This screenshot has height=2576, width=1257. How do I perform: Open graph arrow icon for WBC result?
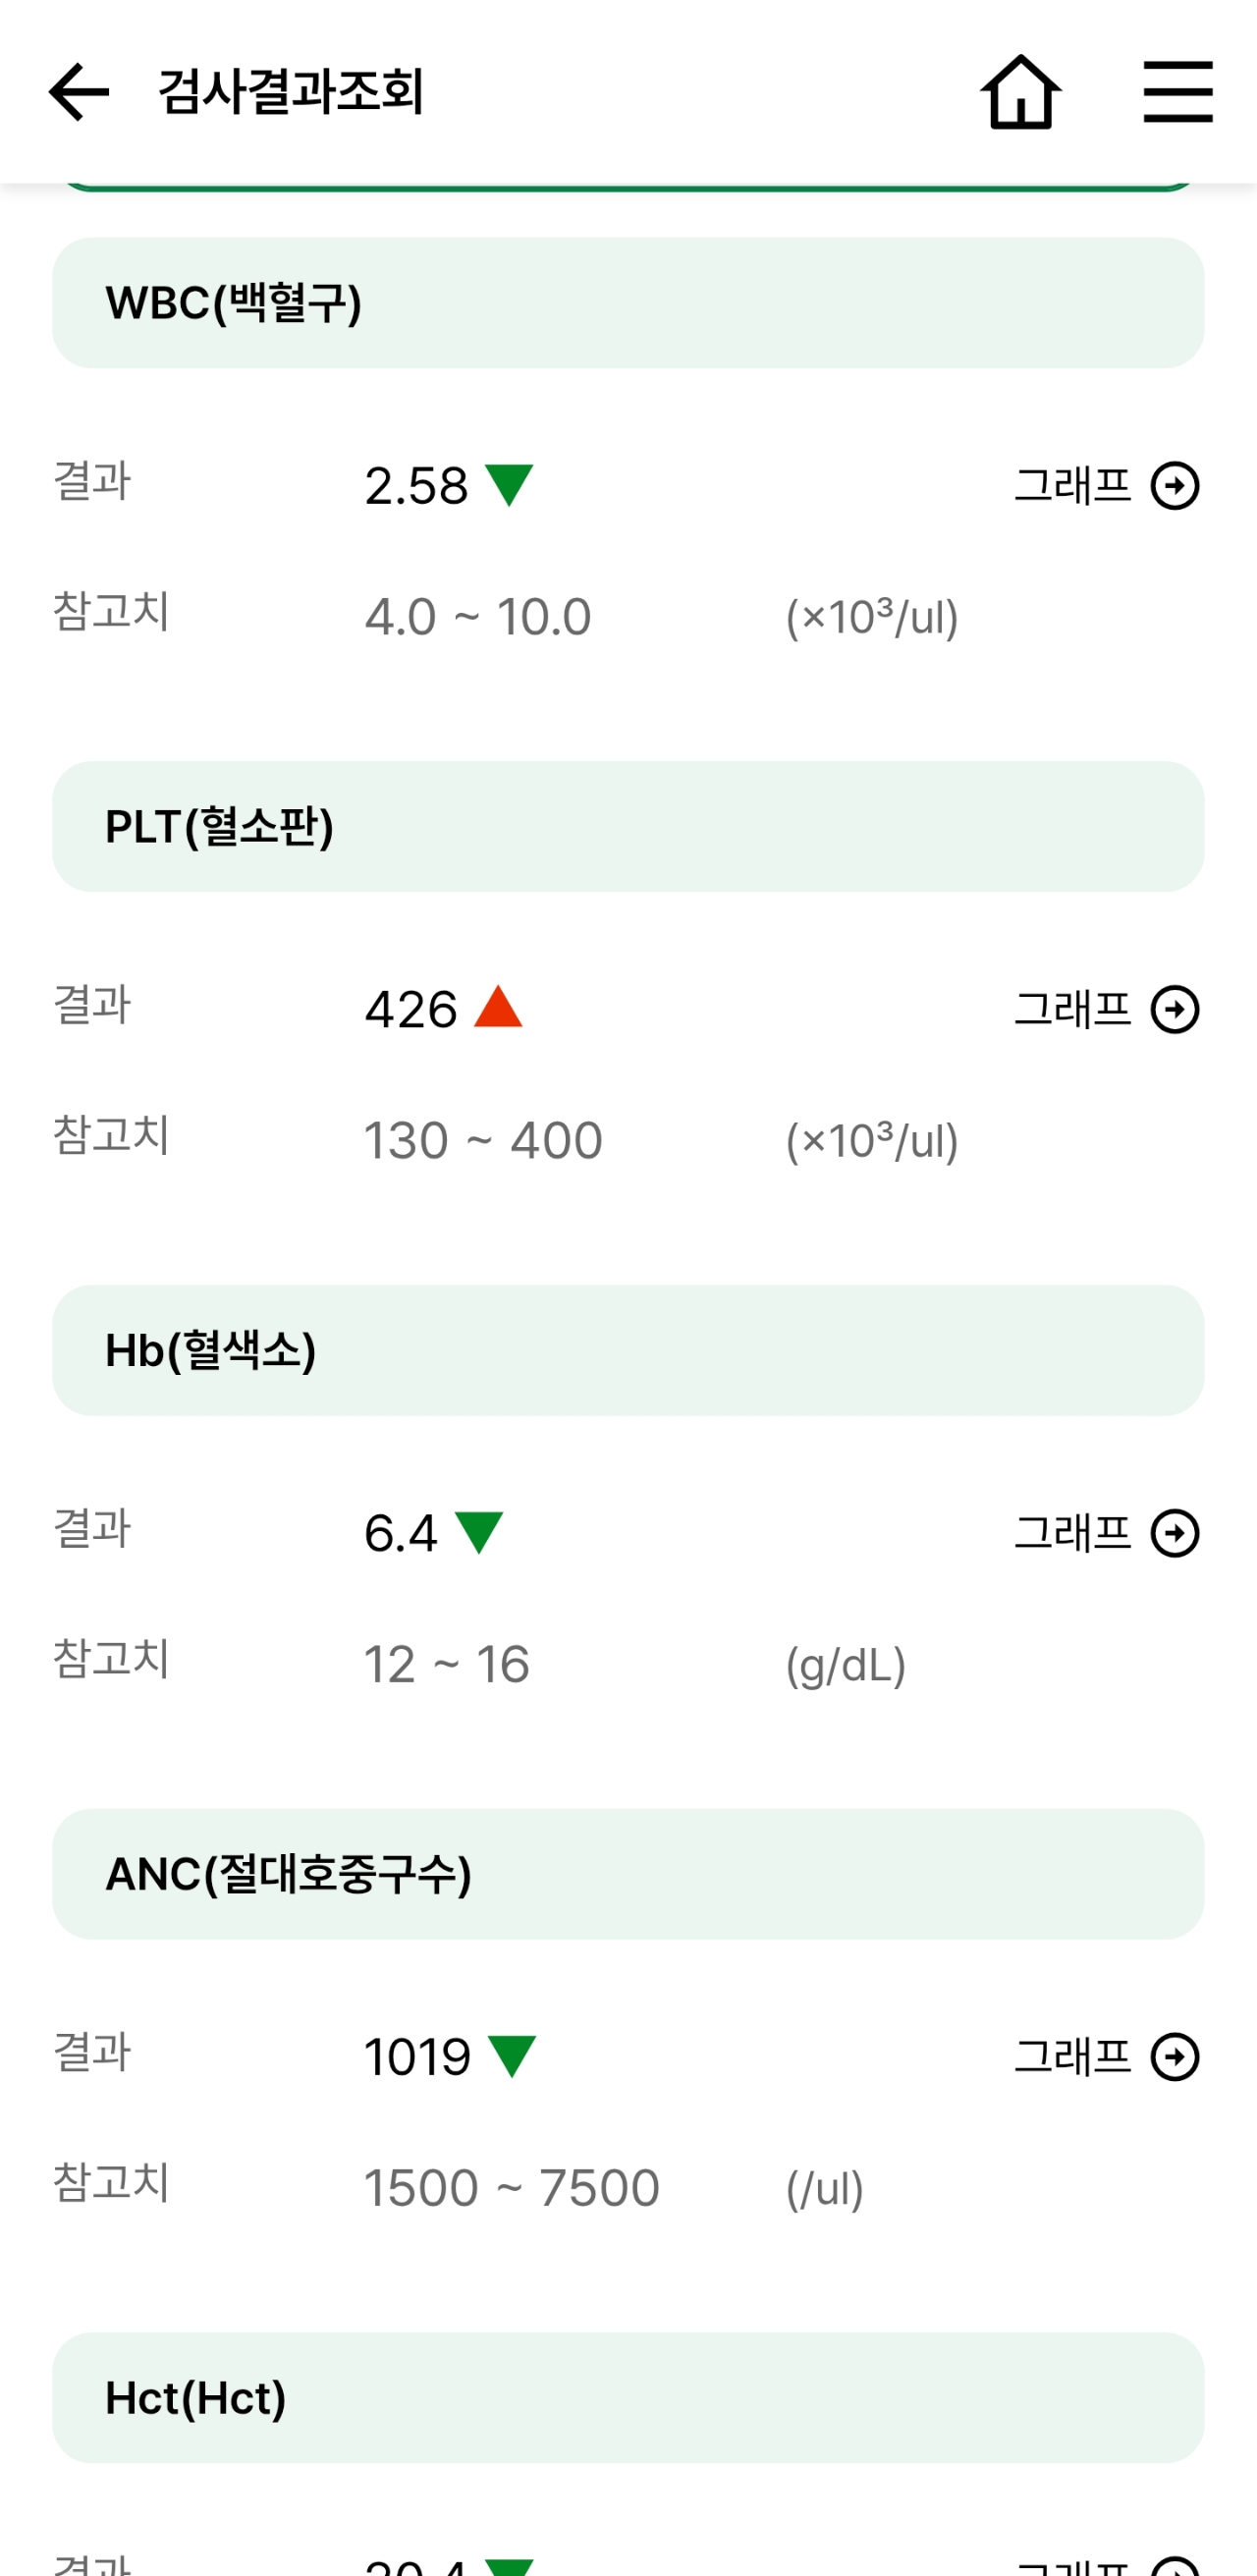(1175, 486)
